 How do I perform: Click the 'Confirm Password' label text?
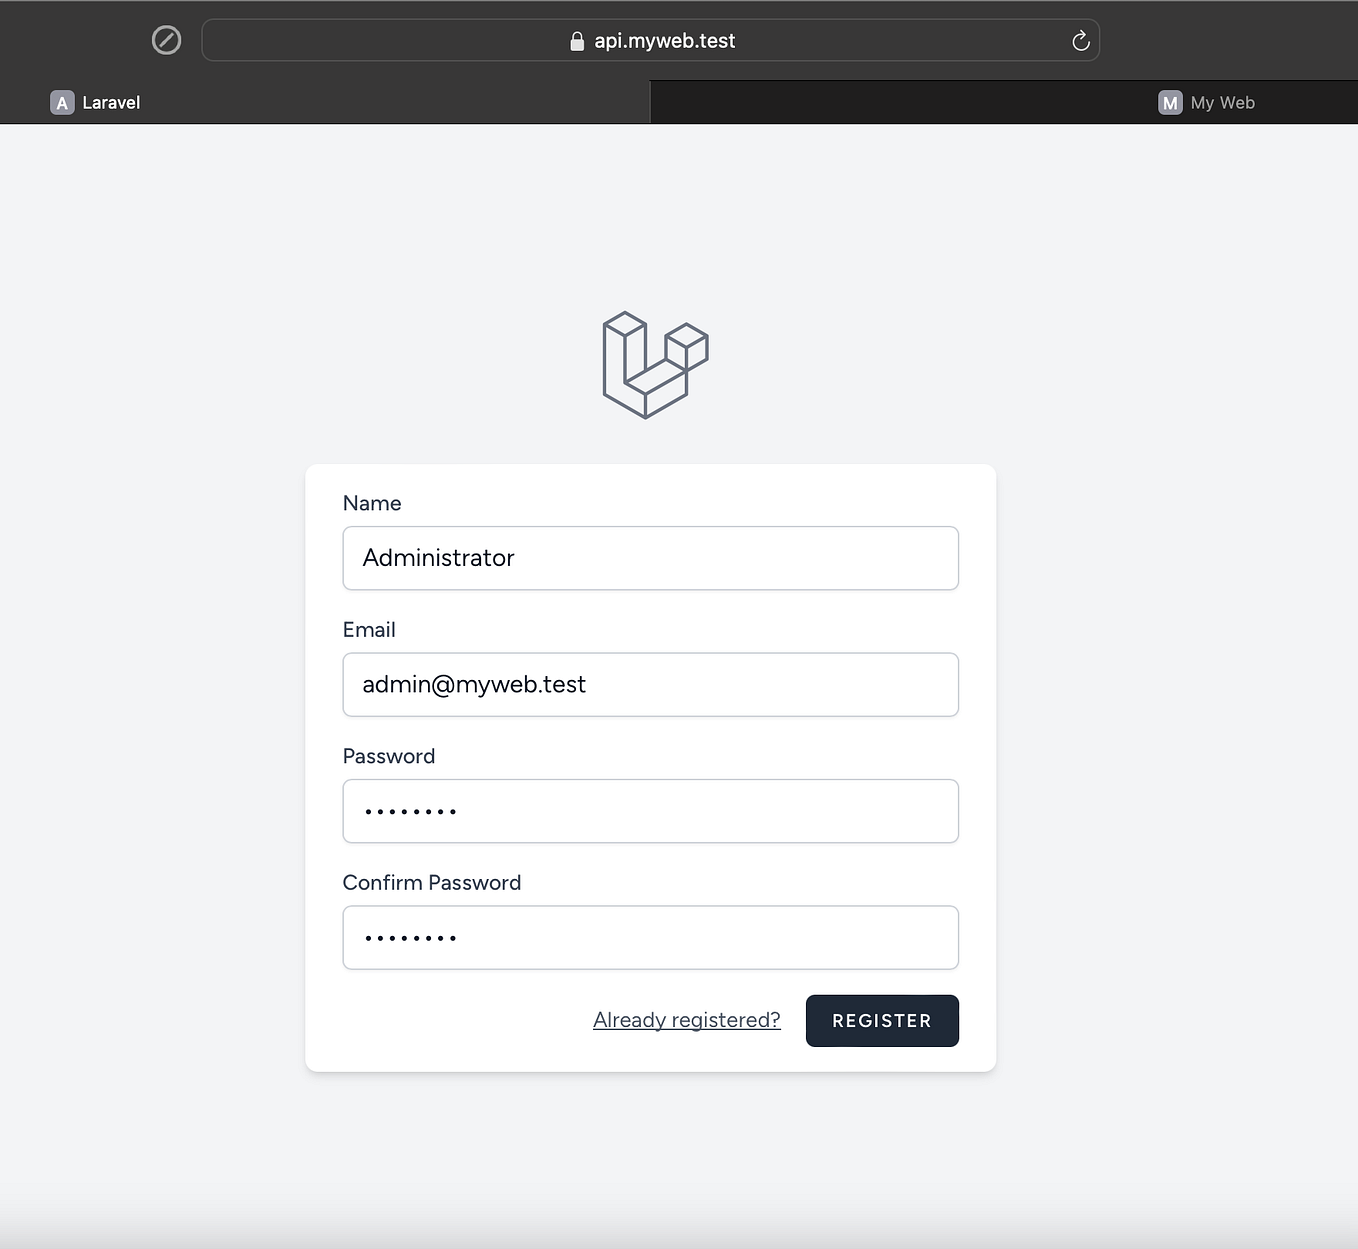[432, 882]
